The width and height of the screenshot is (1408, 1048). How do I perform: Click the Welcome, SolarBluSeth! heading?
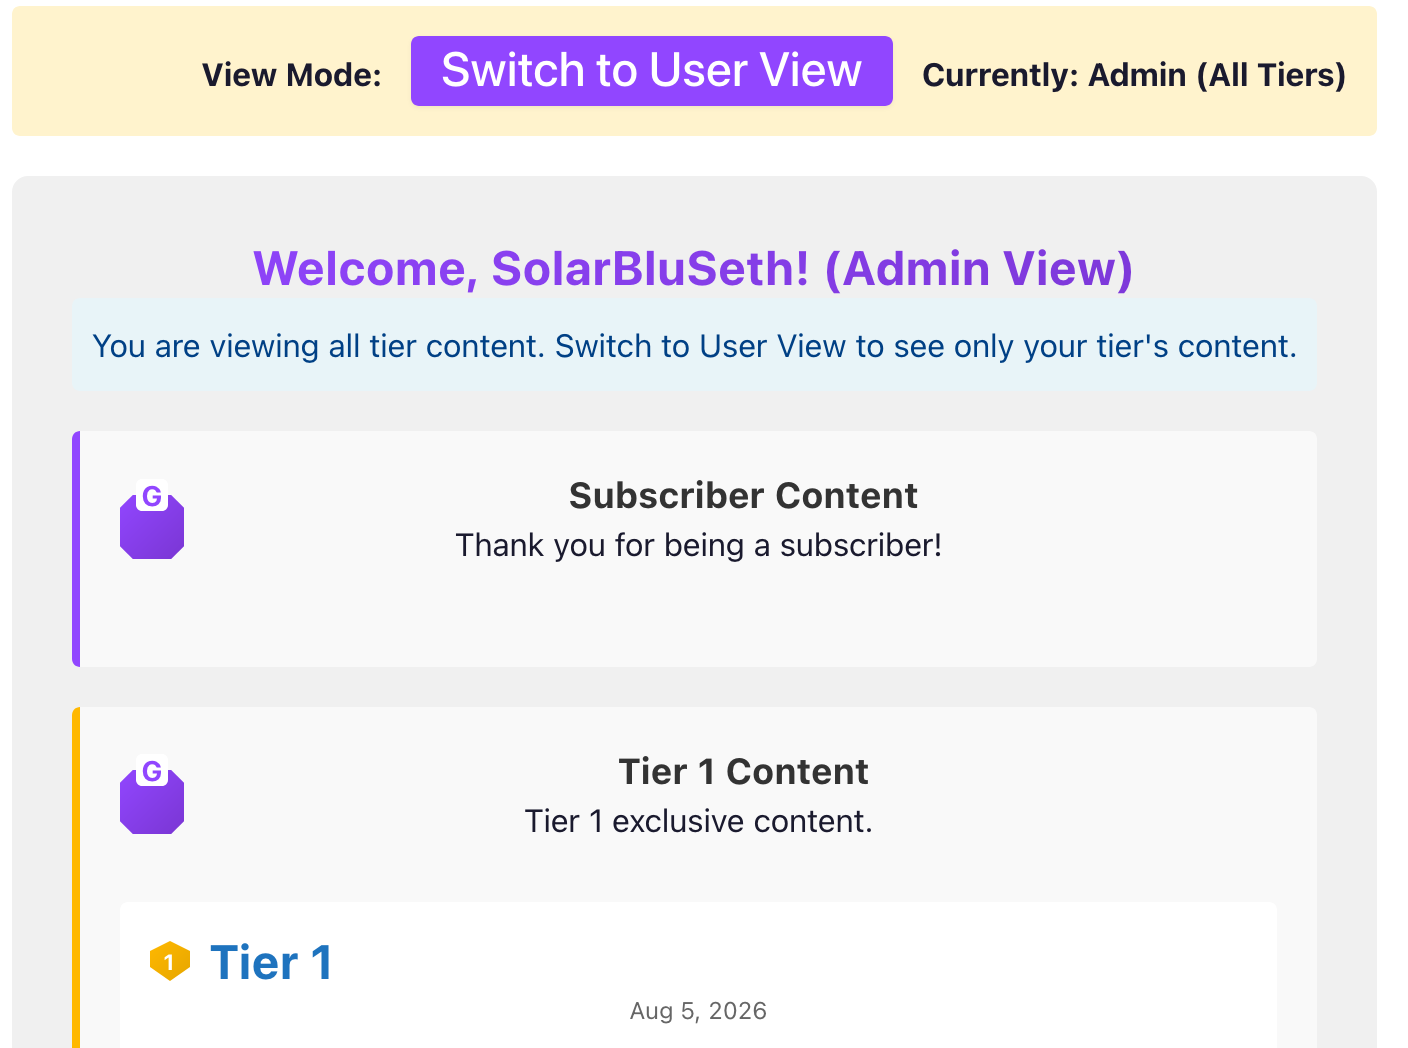(x=693, y=269)
